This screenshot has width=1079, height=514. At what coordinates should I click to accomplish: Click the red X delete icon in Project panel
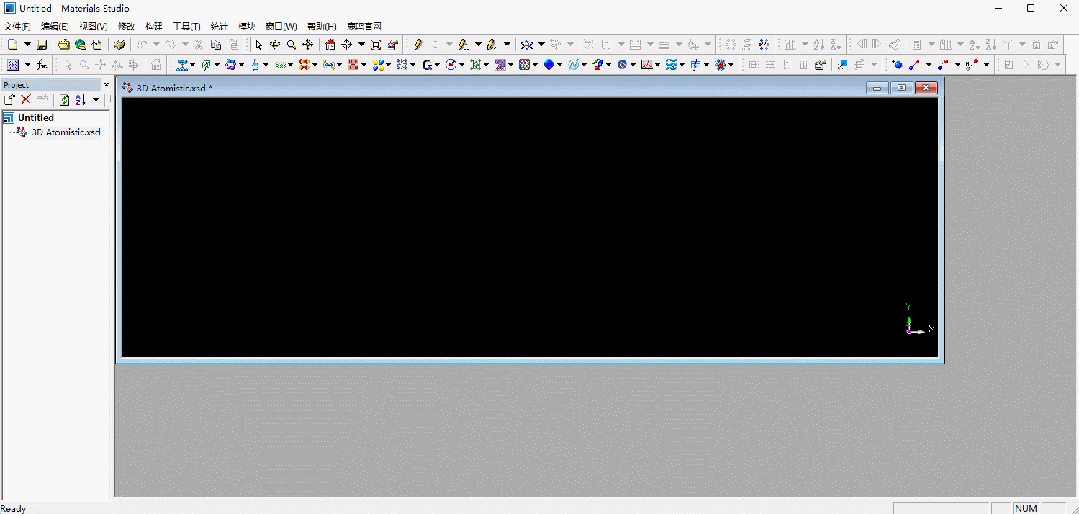click(x=26, y=100)
